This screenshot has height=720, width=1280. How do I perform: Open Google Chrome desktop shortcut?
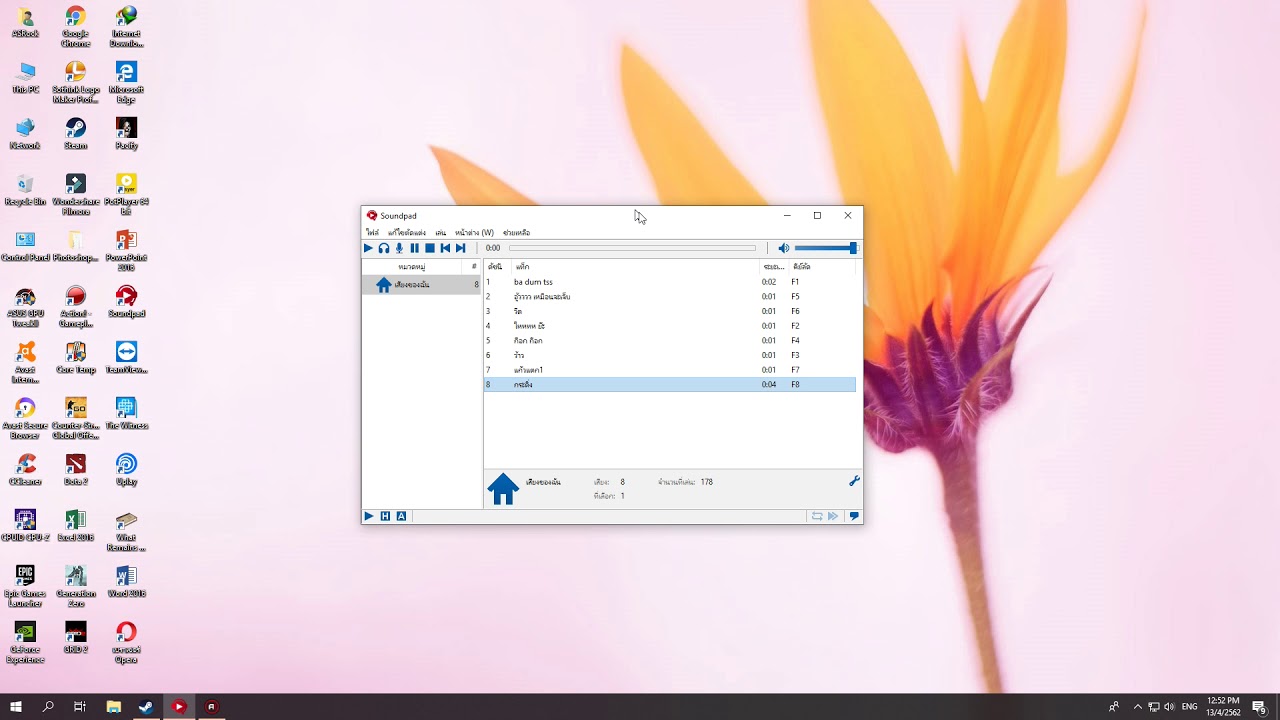pyautogui.click(x=75, y=27)
